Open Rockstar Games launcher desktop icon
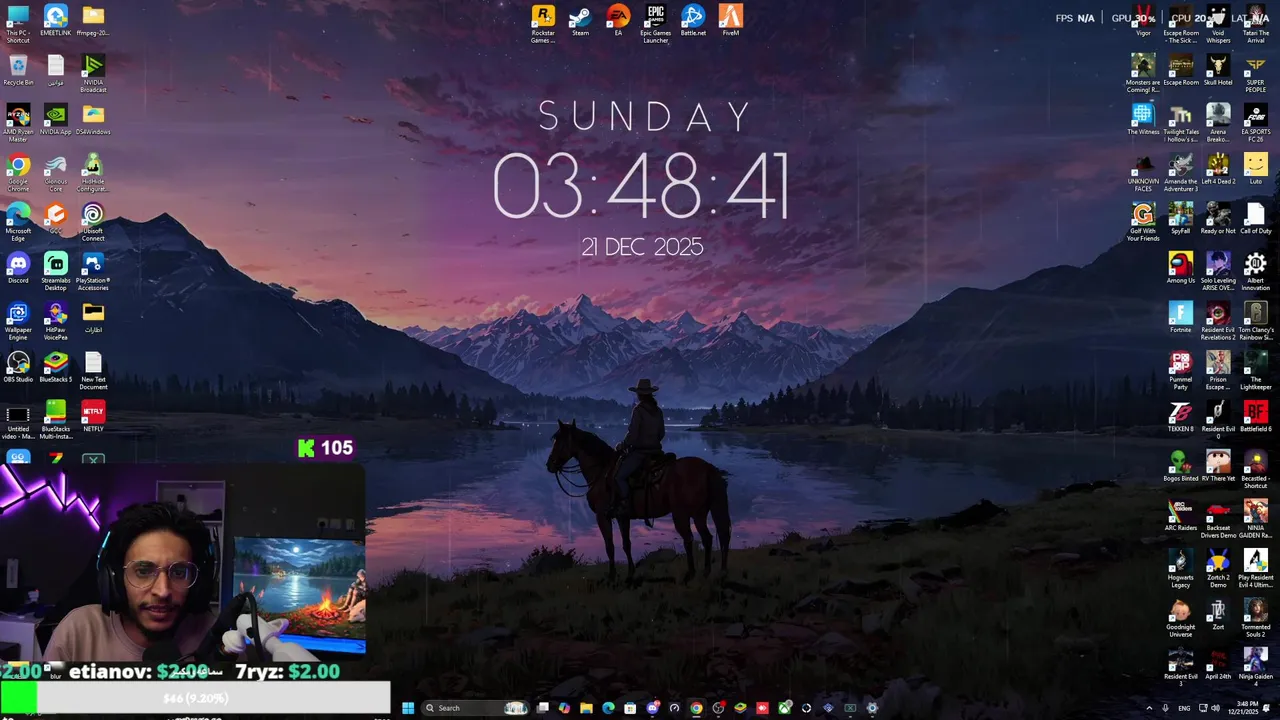This screenshot has width=1280, height=720. pos(543,23)
